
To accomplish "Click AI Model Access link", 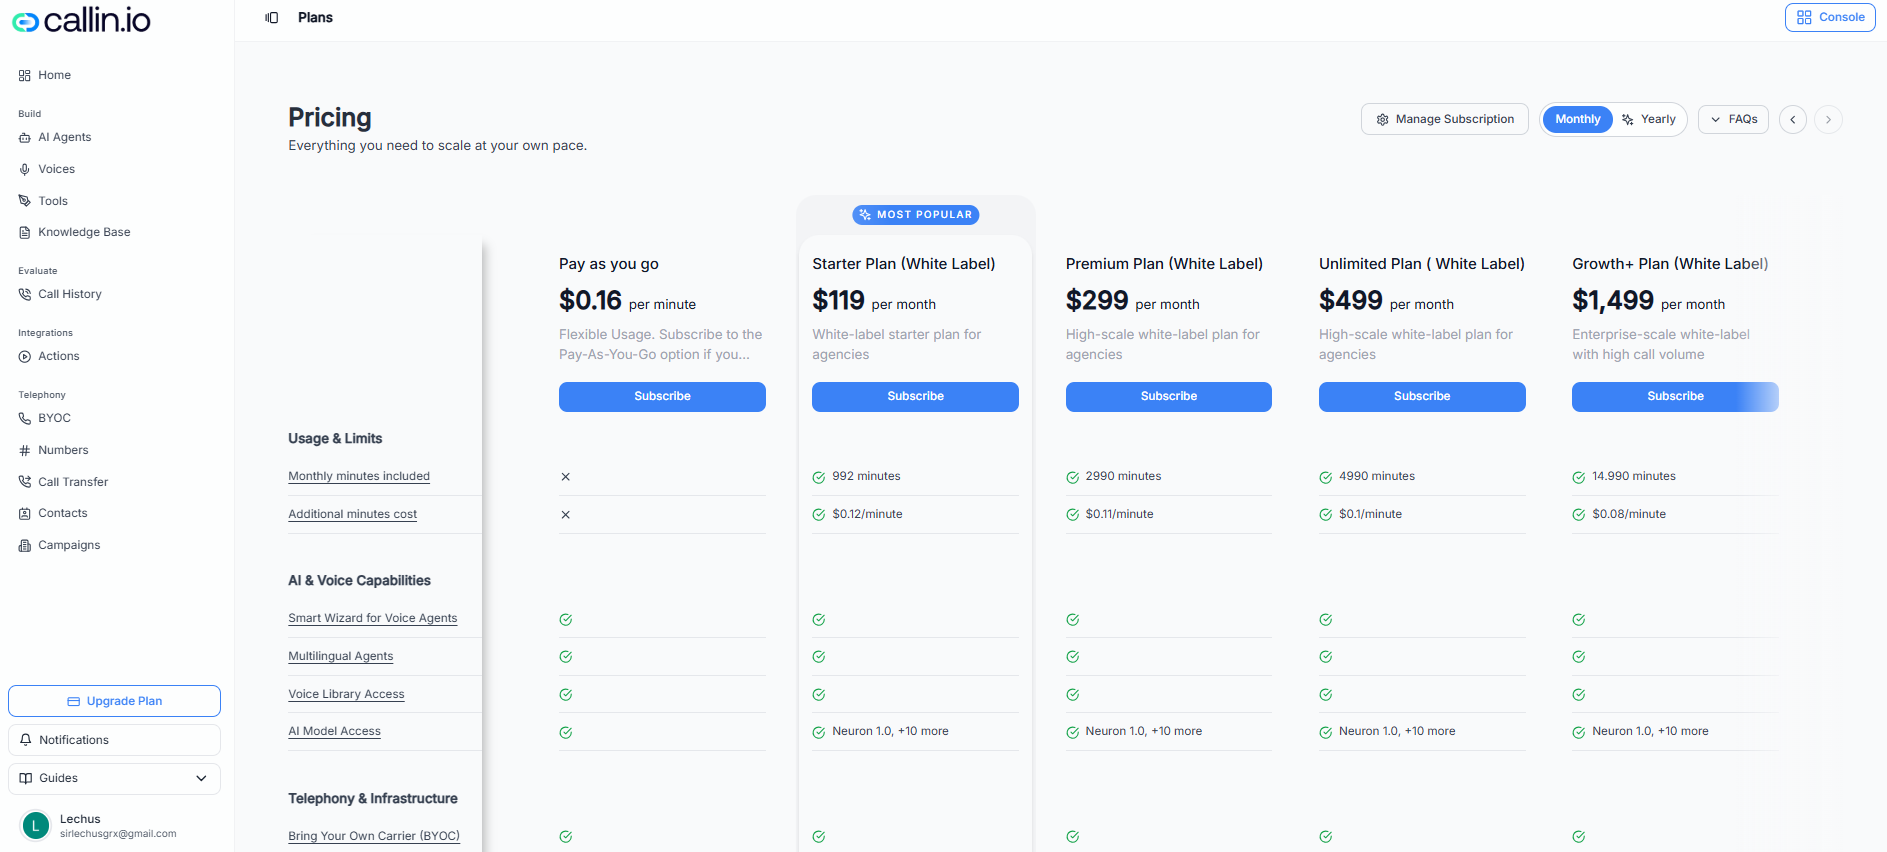I will [x=334, y=731].
